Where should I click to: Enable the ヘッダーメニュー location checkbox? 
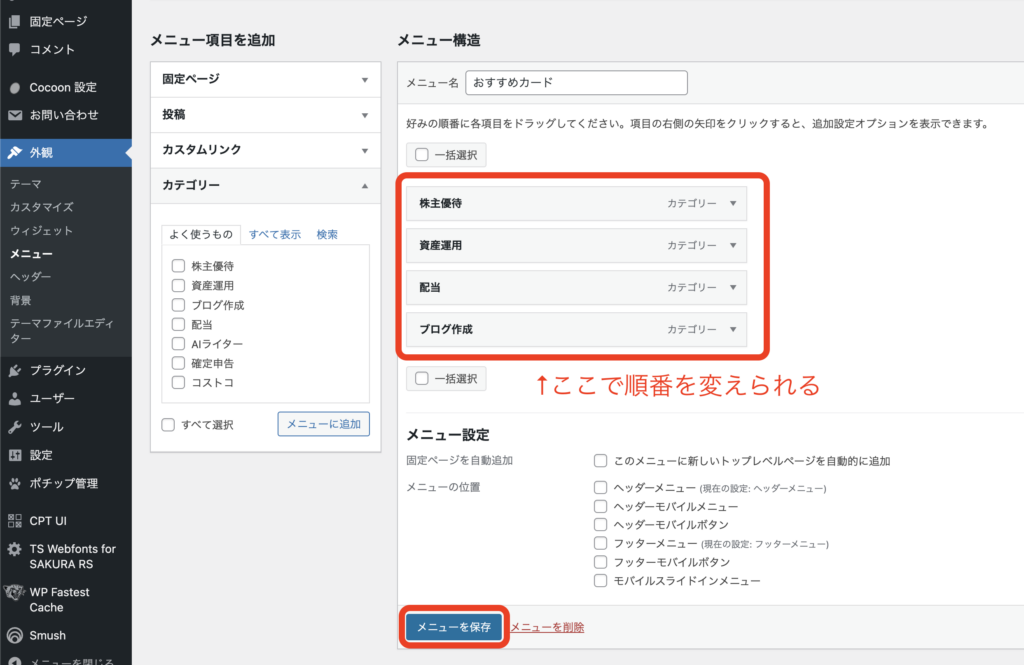[x=600, y=487]
